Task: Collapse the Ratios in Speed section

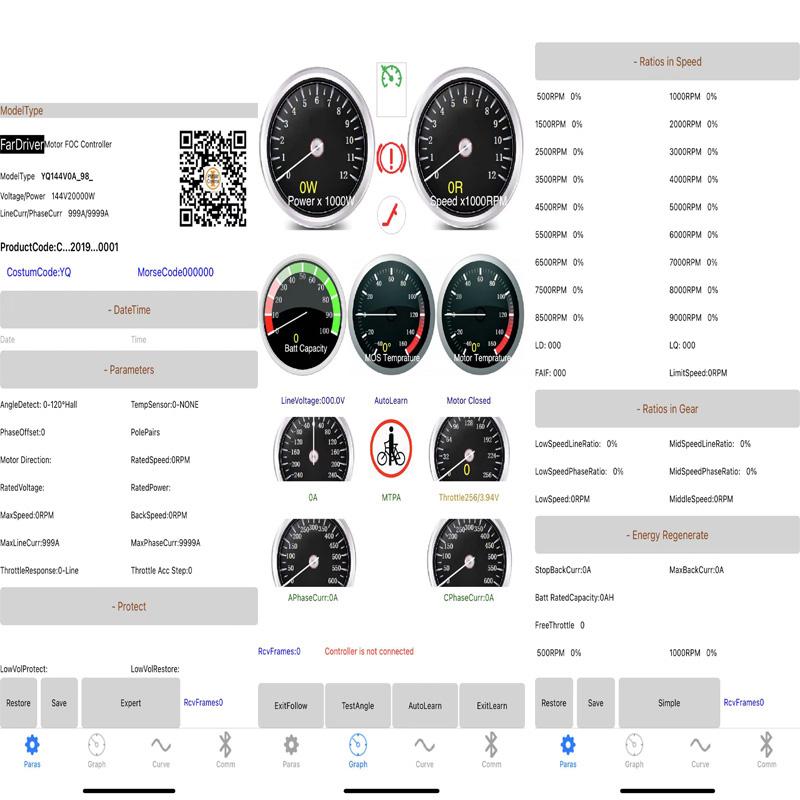Action: tap(667, 61)
